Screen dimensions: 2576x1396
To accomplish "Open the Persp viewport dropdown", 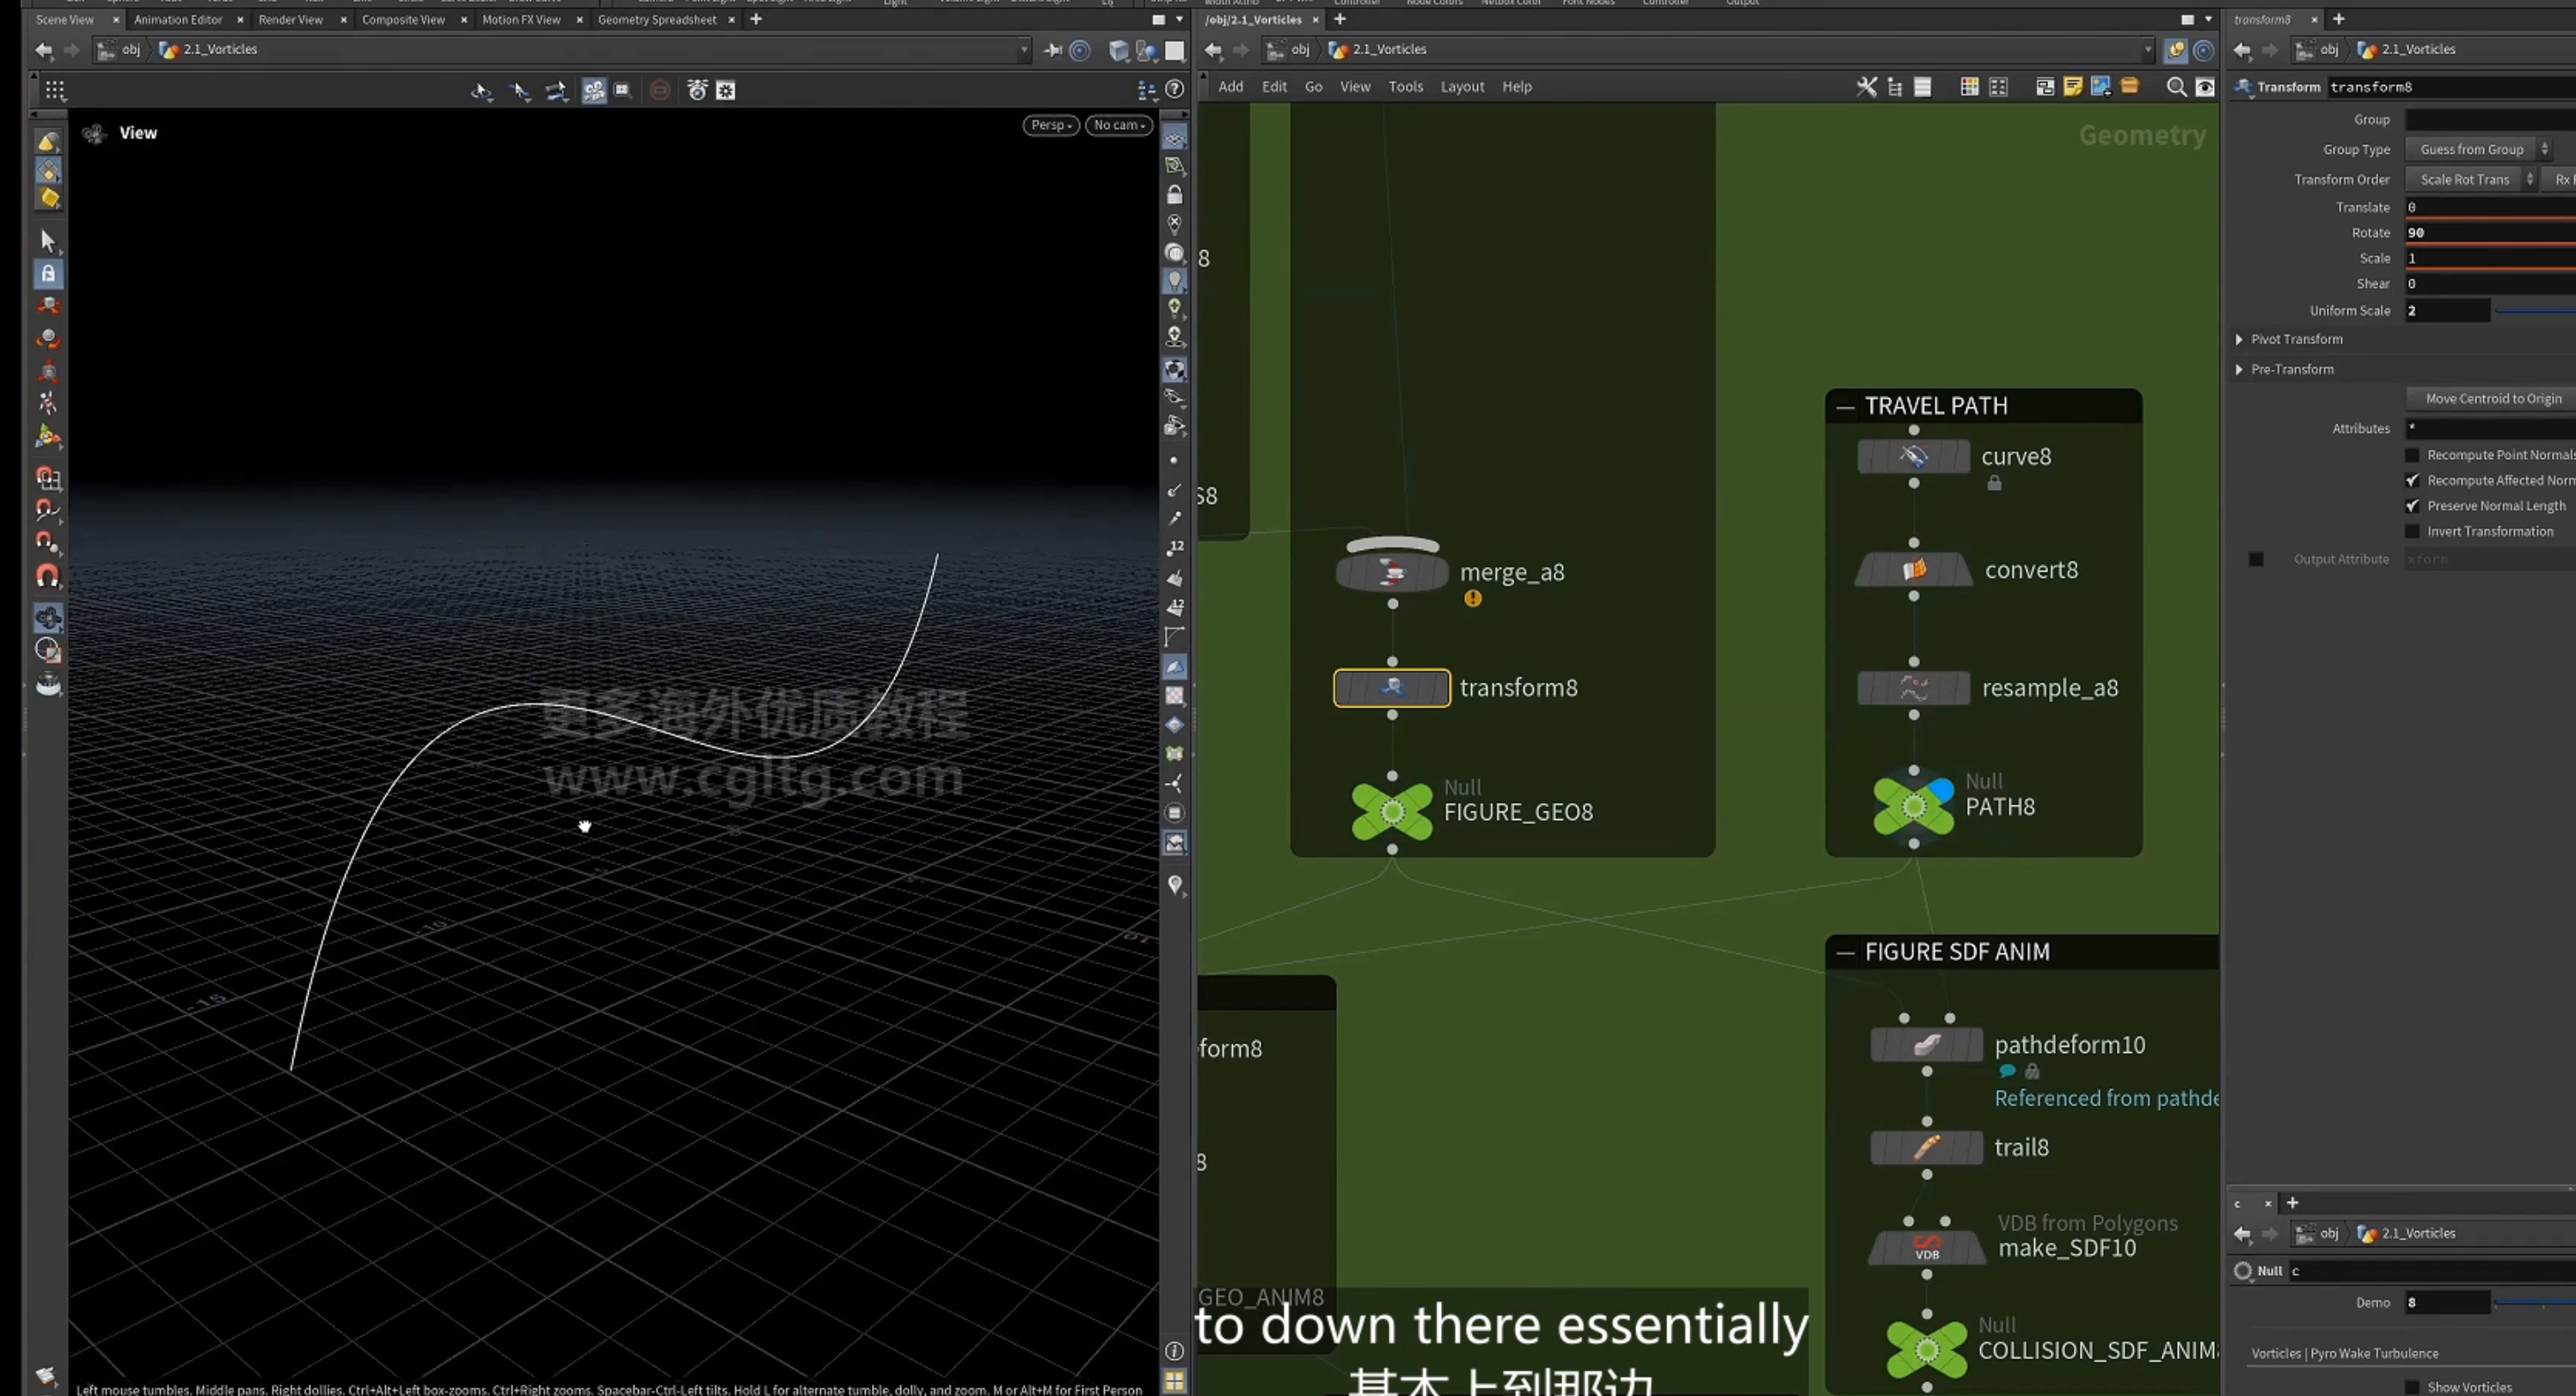I will (x=1051, y=125).
